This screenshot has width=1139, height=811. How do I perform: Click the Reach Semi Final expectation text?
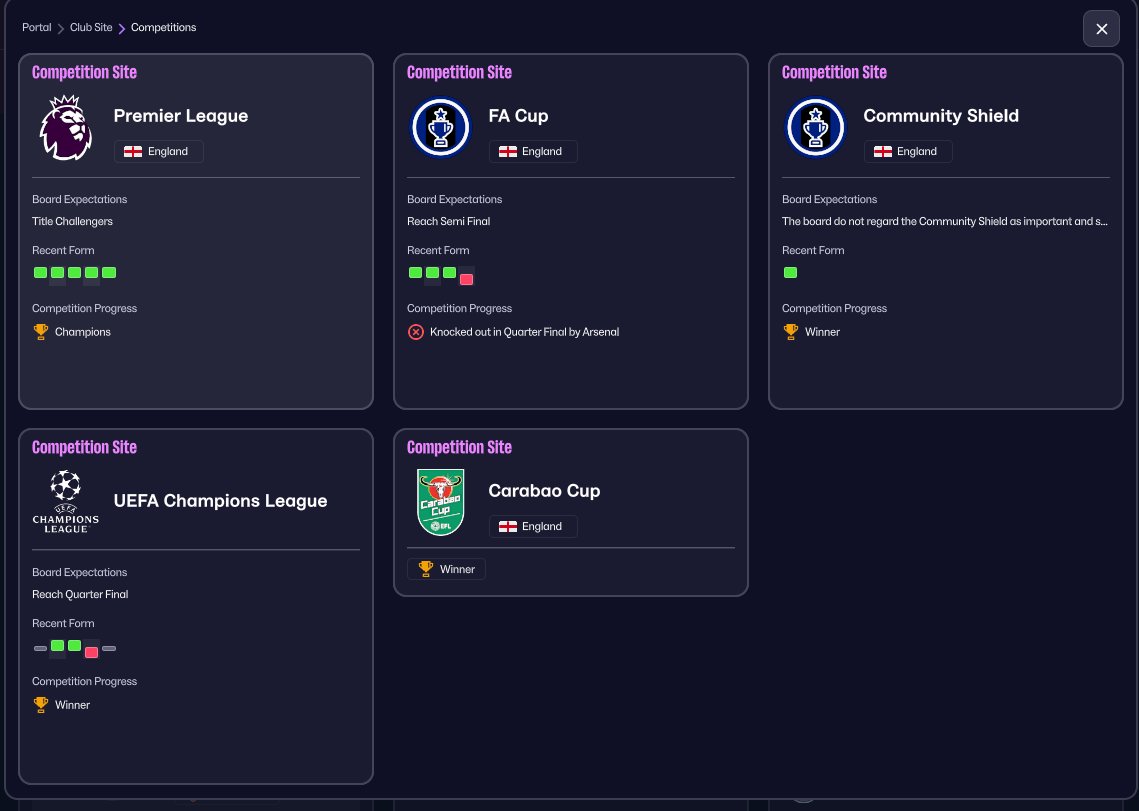448,221
